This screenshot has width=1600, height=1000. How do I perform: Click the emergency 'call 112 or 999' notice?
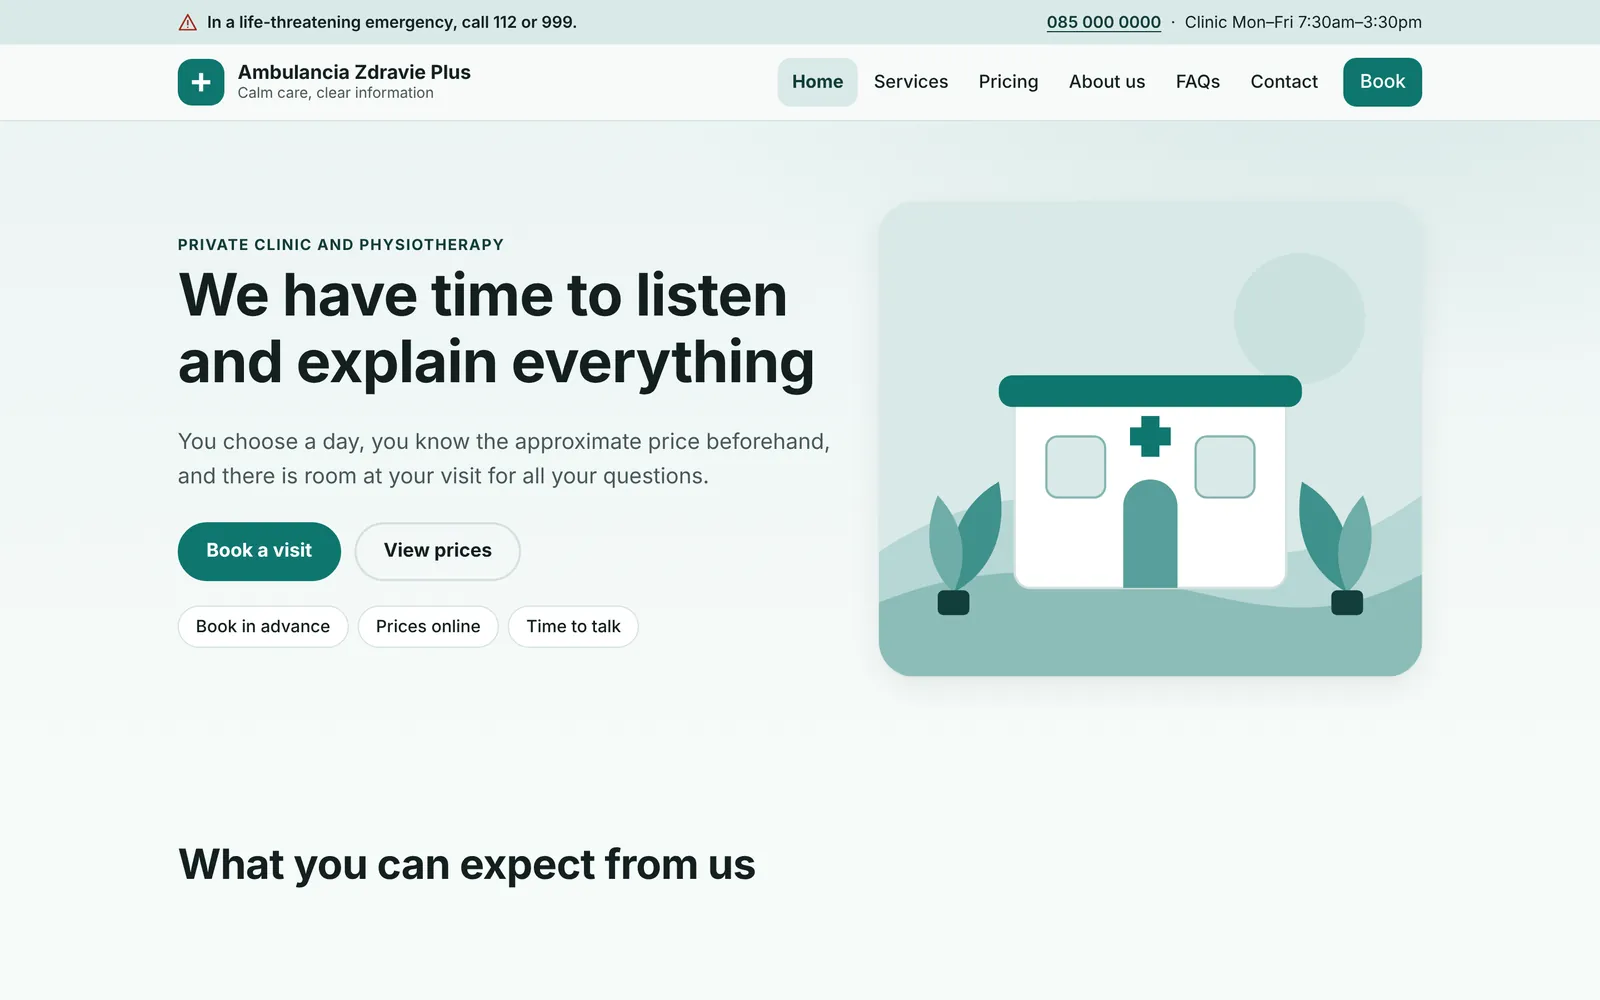point(392,22)
